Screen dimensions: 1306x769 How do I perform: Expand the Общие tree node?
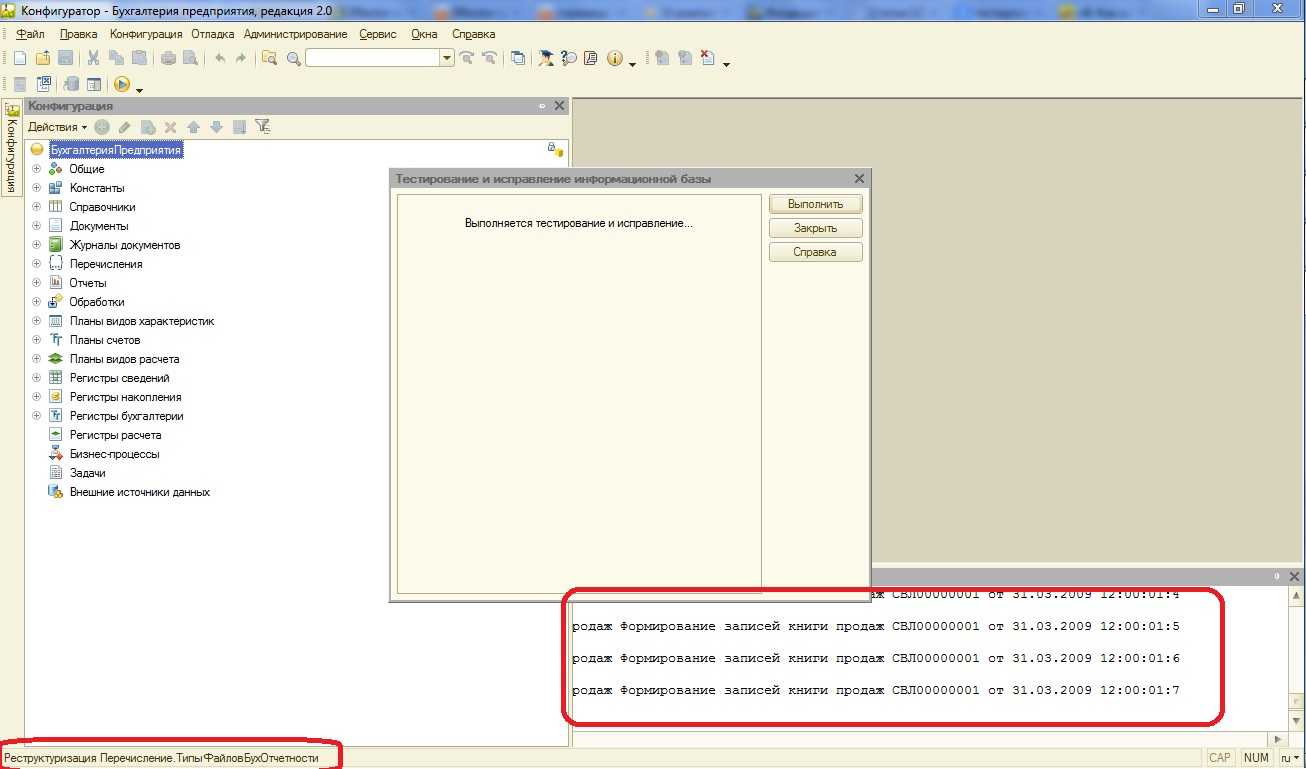click(37, 169)
